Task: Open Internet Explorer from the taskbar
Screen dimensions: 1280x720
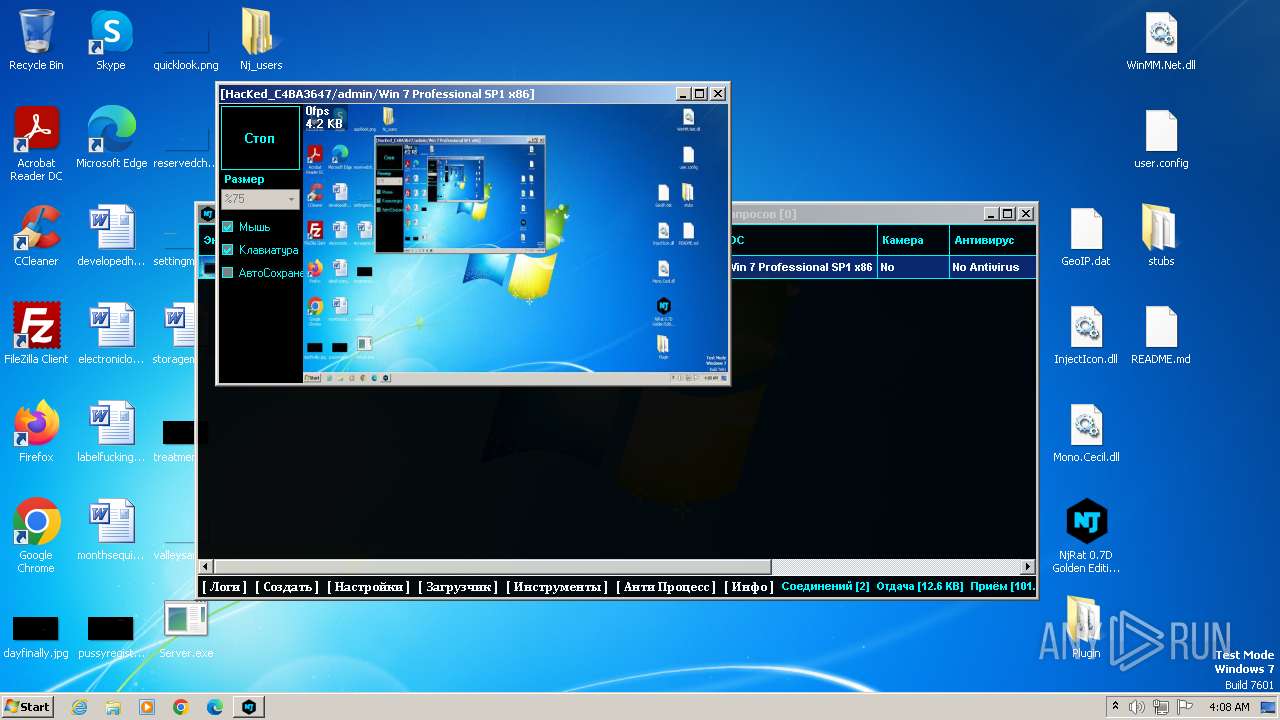Action: coord(80,707)
